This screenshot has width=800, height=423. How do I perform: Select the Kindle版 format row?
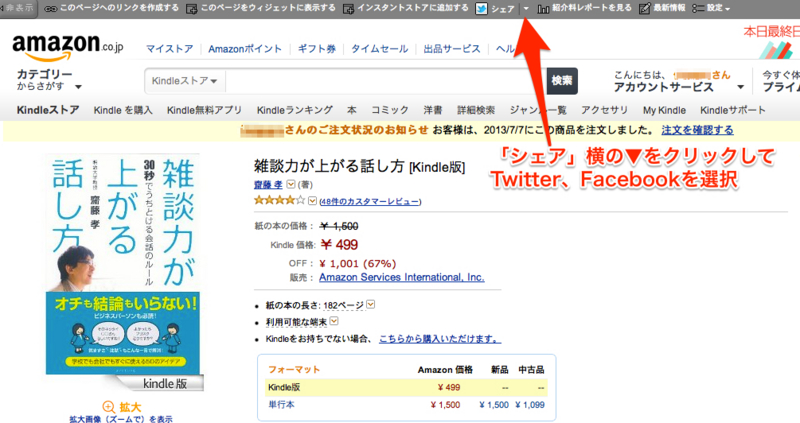(406, 387)
